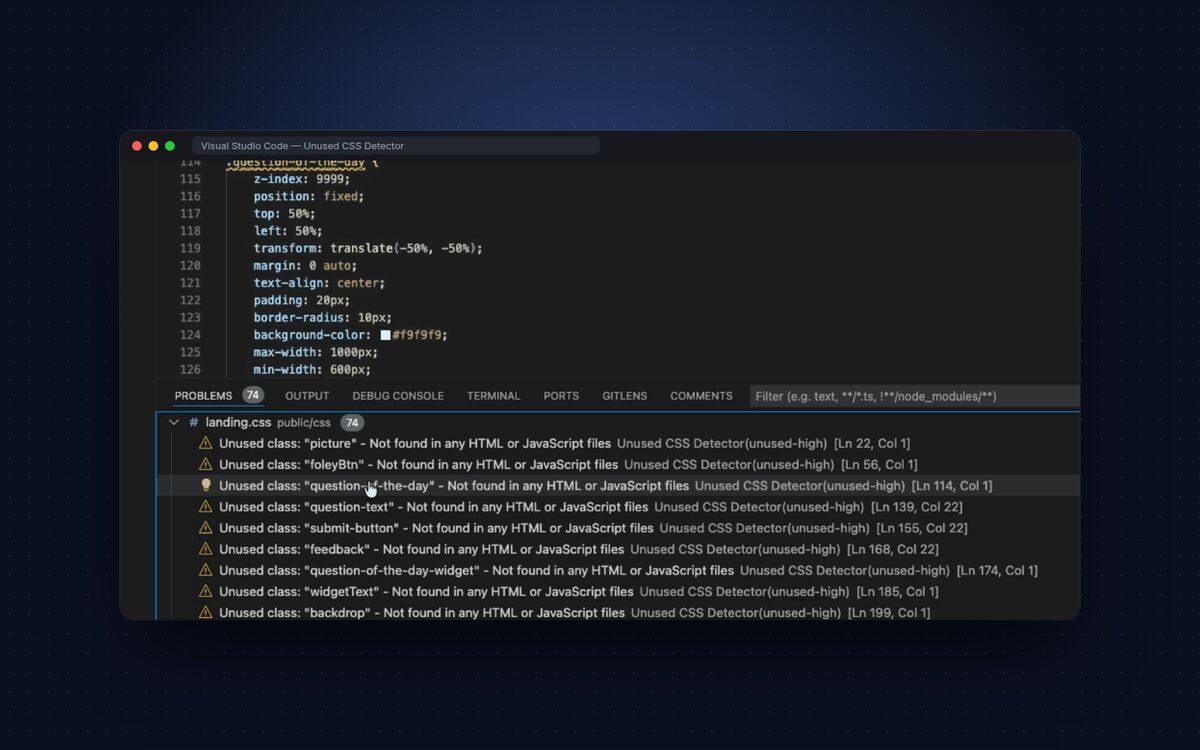Image resolution: width=1200 pixels, height=750 pixels.
Task: Click warning icon beside "feedback" problem
Action: (x=206, y=549)
